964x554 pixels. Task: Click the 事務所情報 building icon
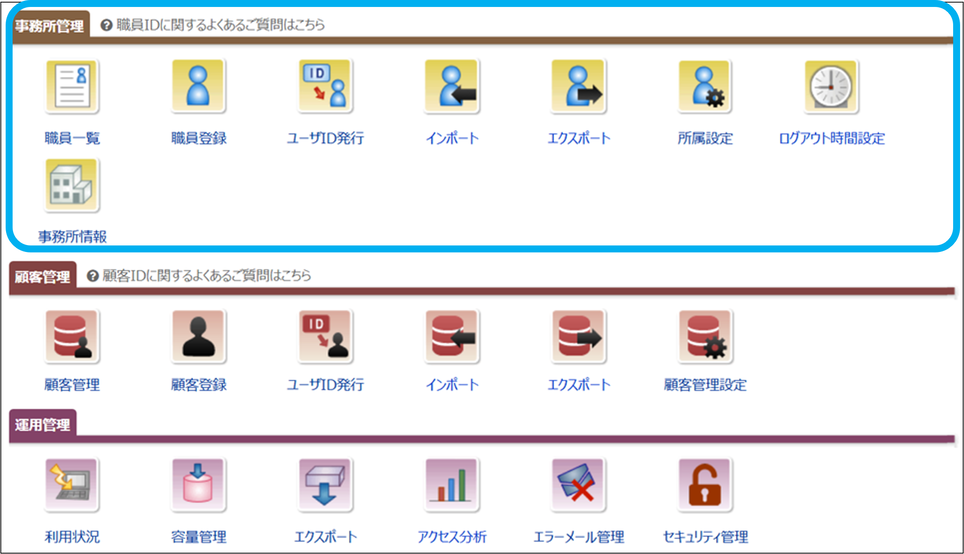tap(72, 186)
